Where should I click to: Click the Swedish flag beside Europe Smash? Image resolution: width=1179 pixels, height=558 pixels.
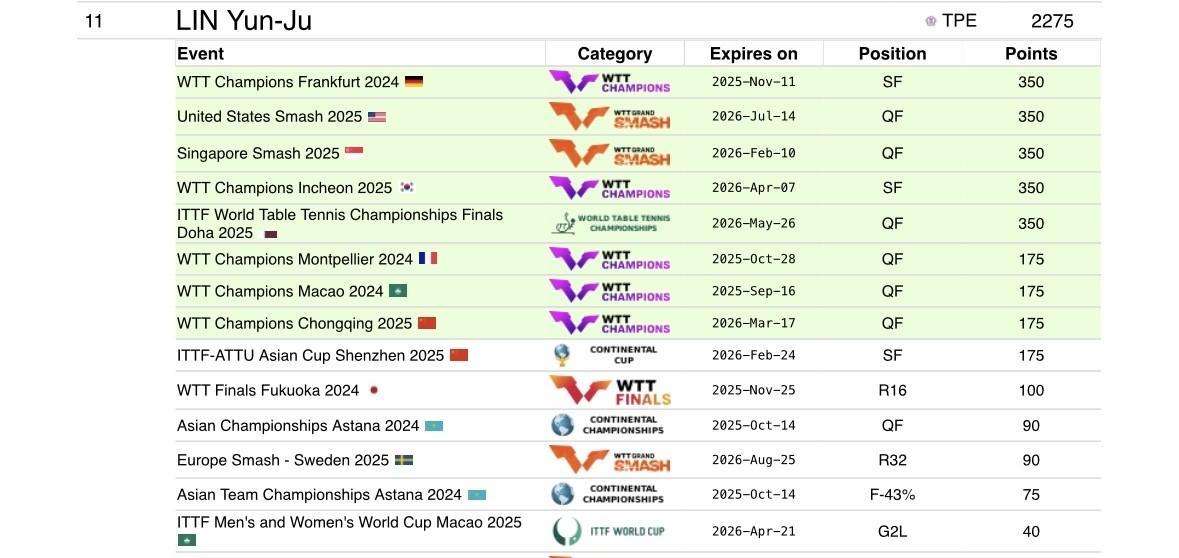(404, 461)
